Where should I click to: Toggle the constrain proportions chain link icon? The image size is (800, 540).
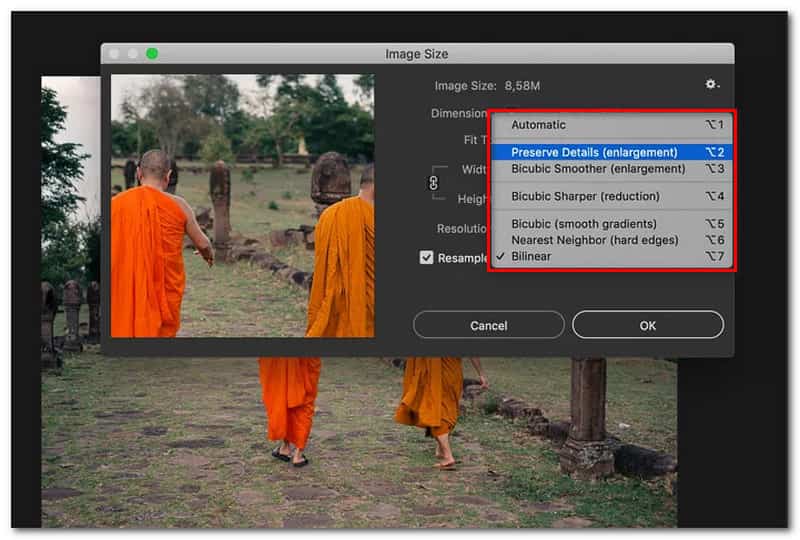(x=433, y=183)
